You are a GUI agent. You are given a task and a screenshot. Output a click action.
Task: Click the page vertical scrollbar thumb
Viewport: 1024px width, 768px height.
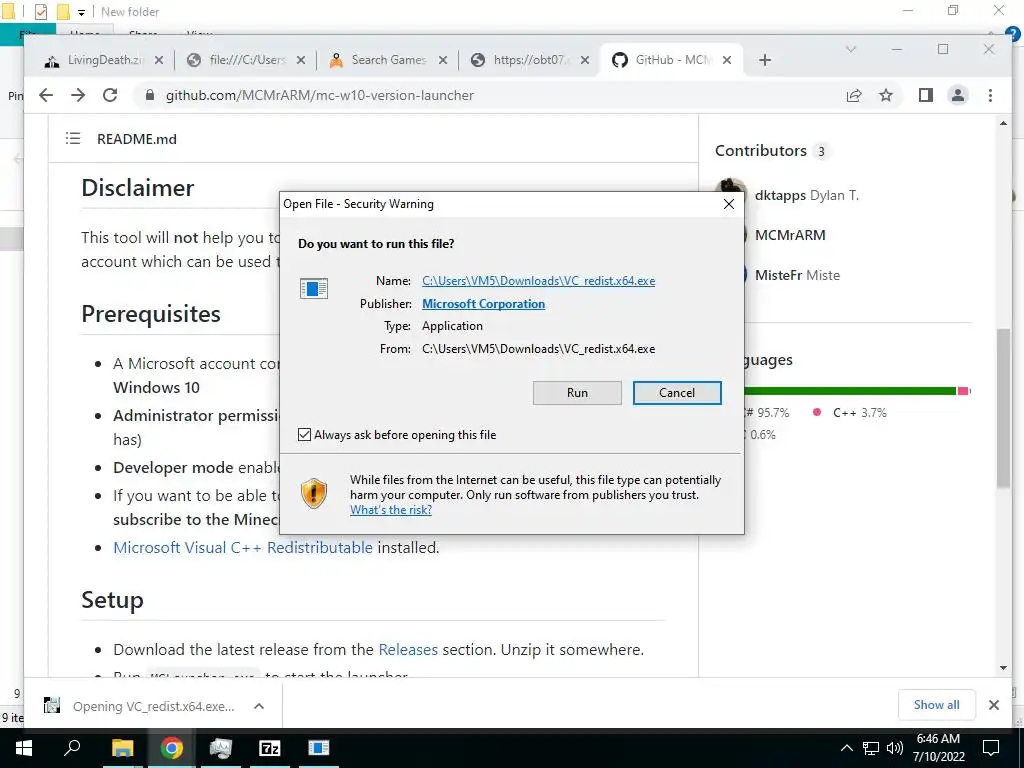click(1003, 408)
